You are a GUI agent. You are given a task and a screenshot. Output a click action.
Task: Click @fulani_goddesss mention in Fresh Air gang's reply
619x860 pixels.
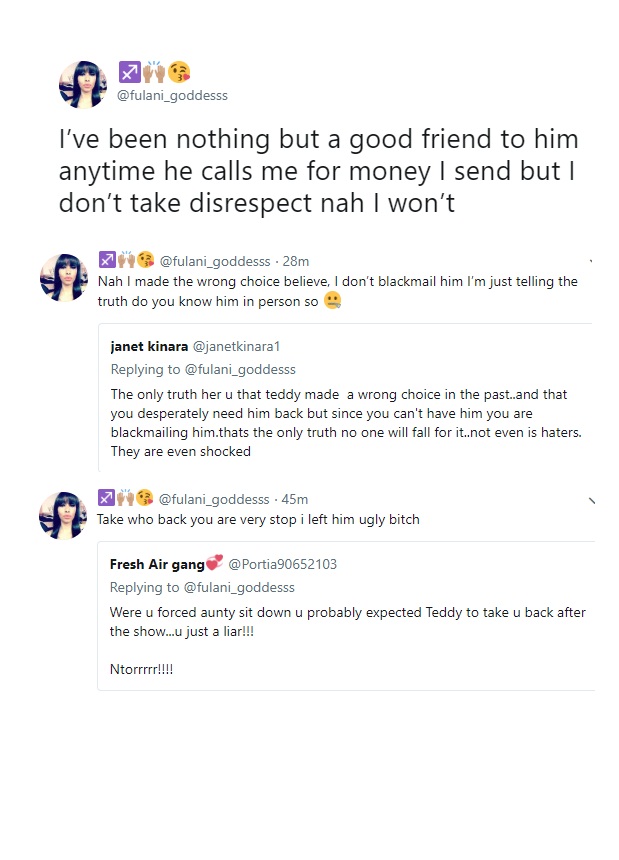[x=239, y=587]
